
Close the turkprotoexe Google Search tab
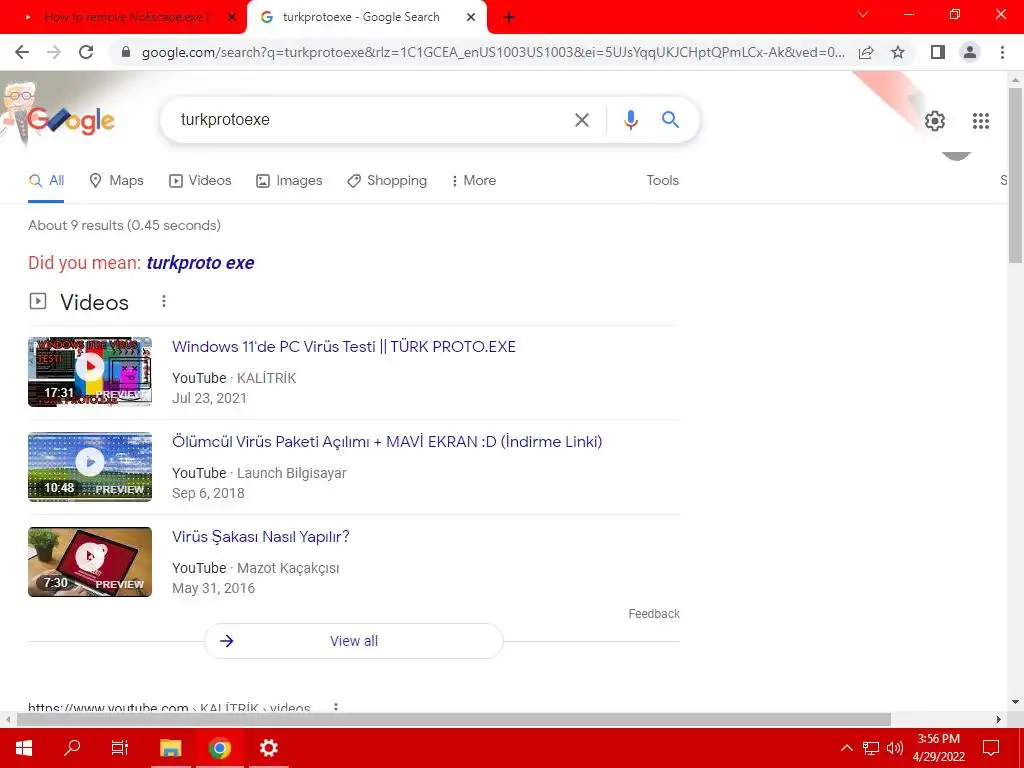471,18
